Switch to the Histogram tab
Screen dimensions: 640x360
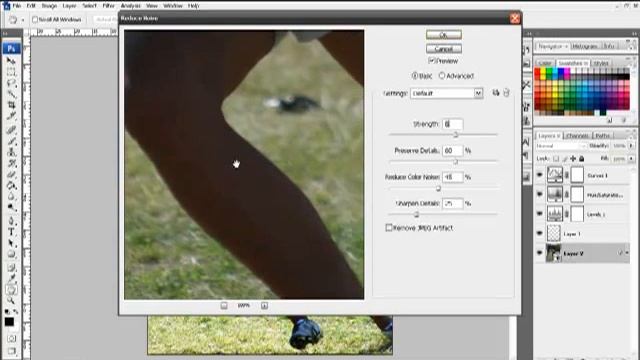pos(585,47)
